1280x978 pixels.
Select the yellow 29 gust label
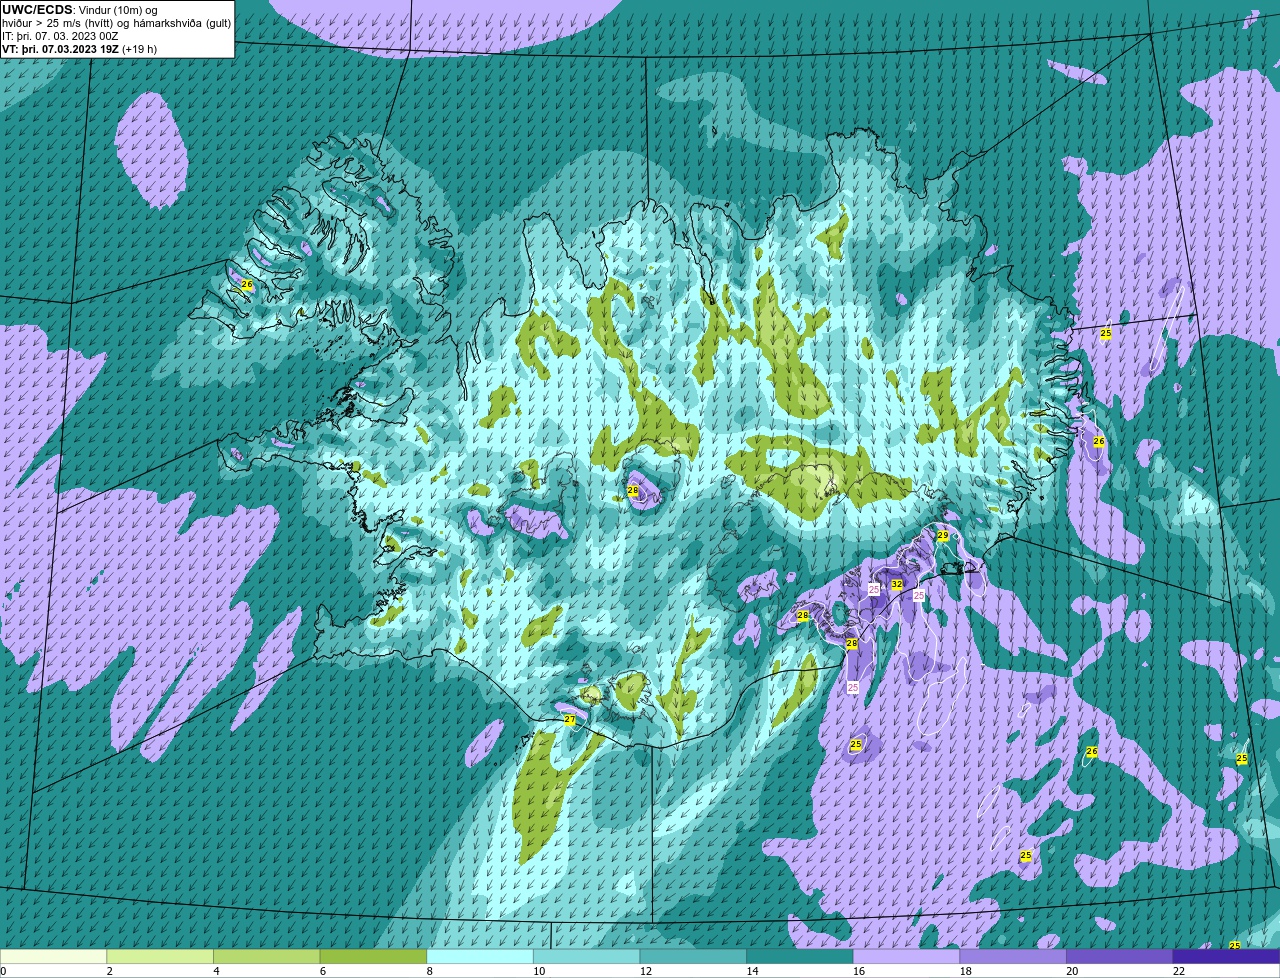point(942,536)
